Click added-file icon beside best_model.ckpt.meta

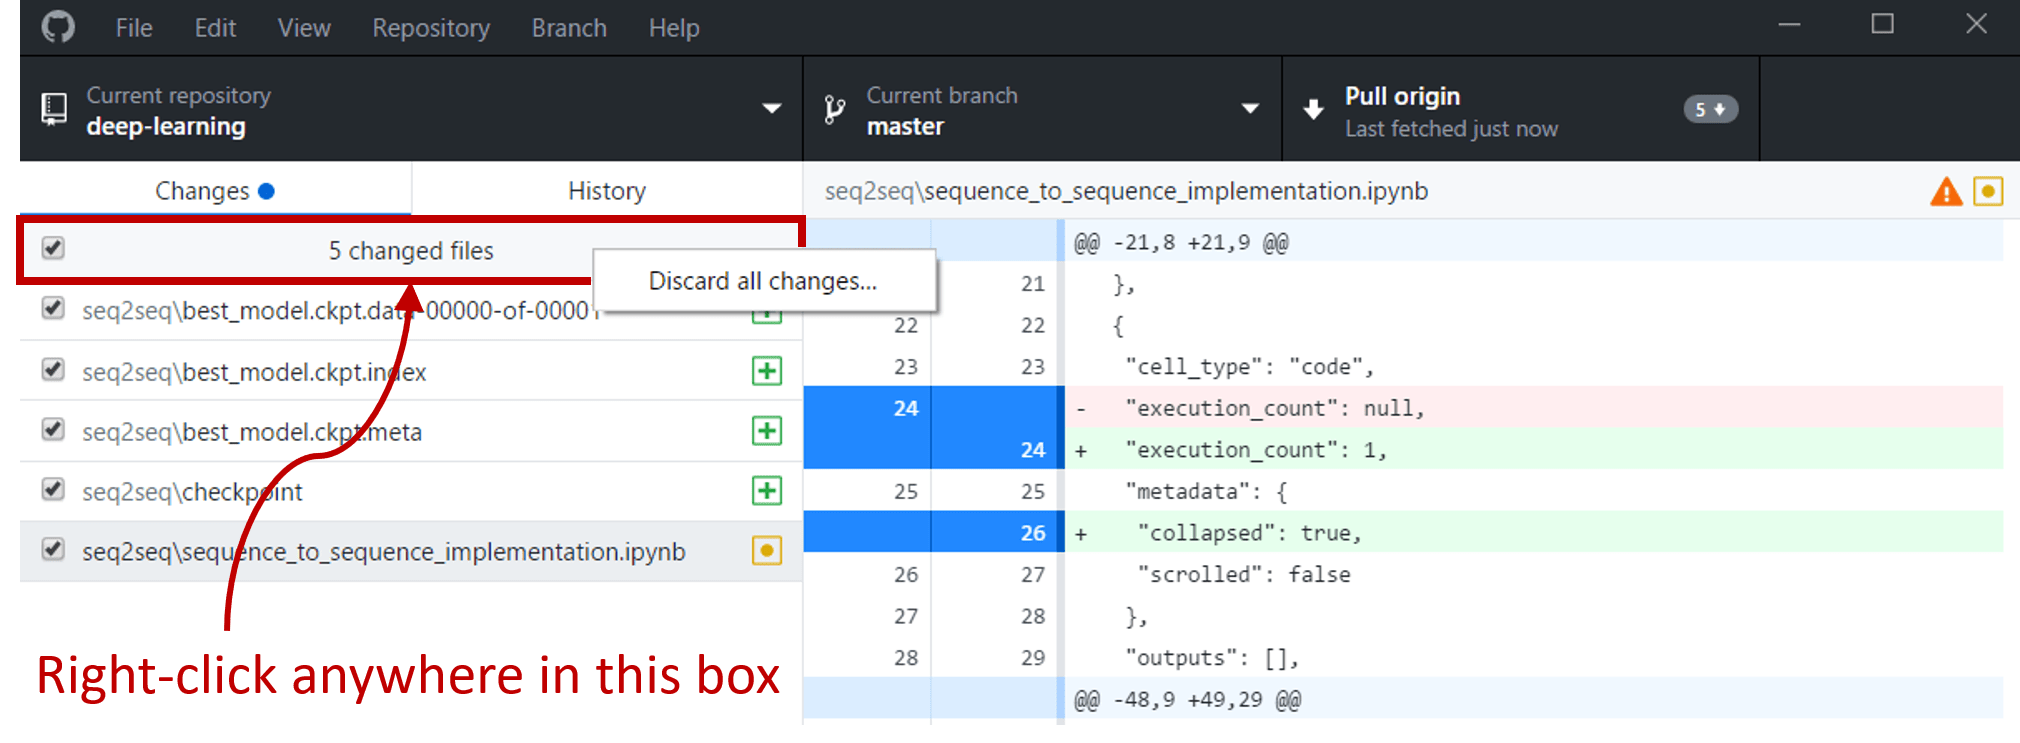click(767, 431)
